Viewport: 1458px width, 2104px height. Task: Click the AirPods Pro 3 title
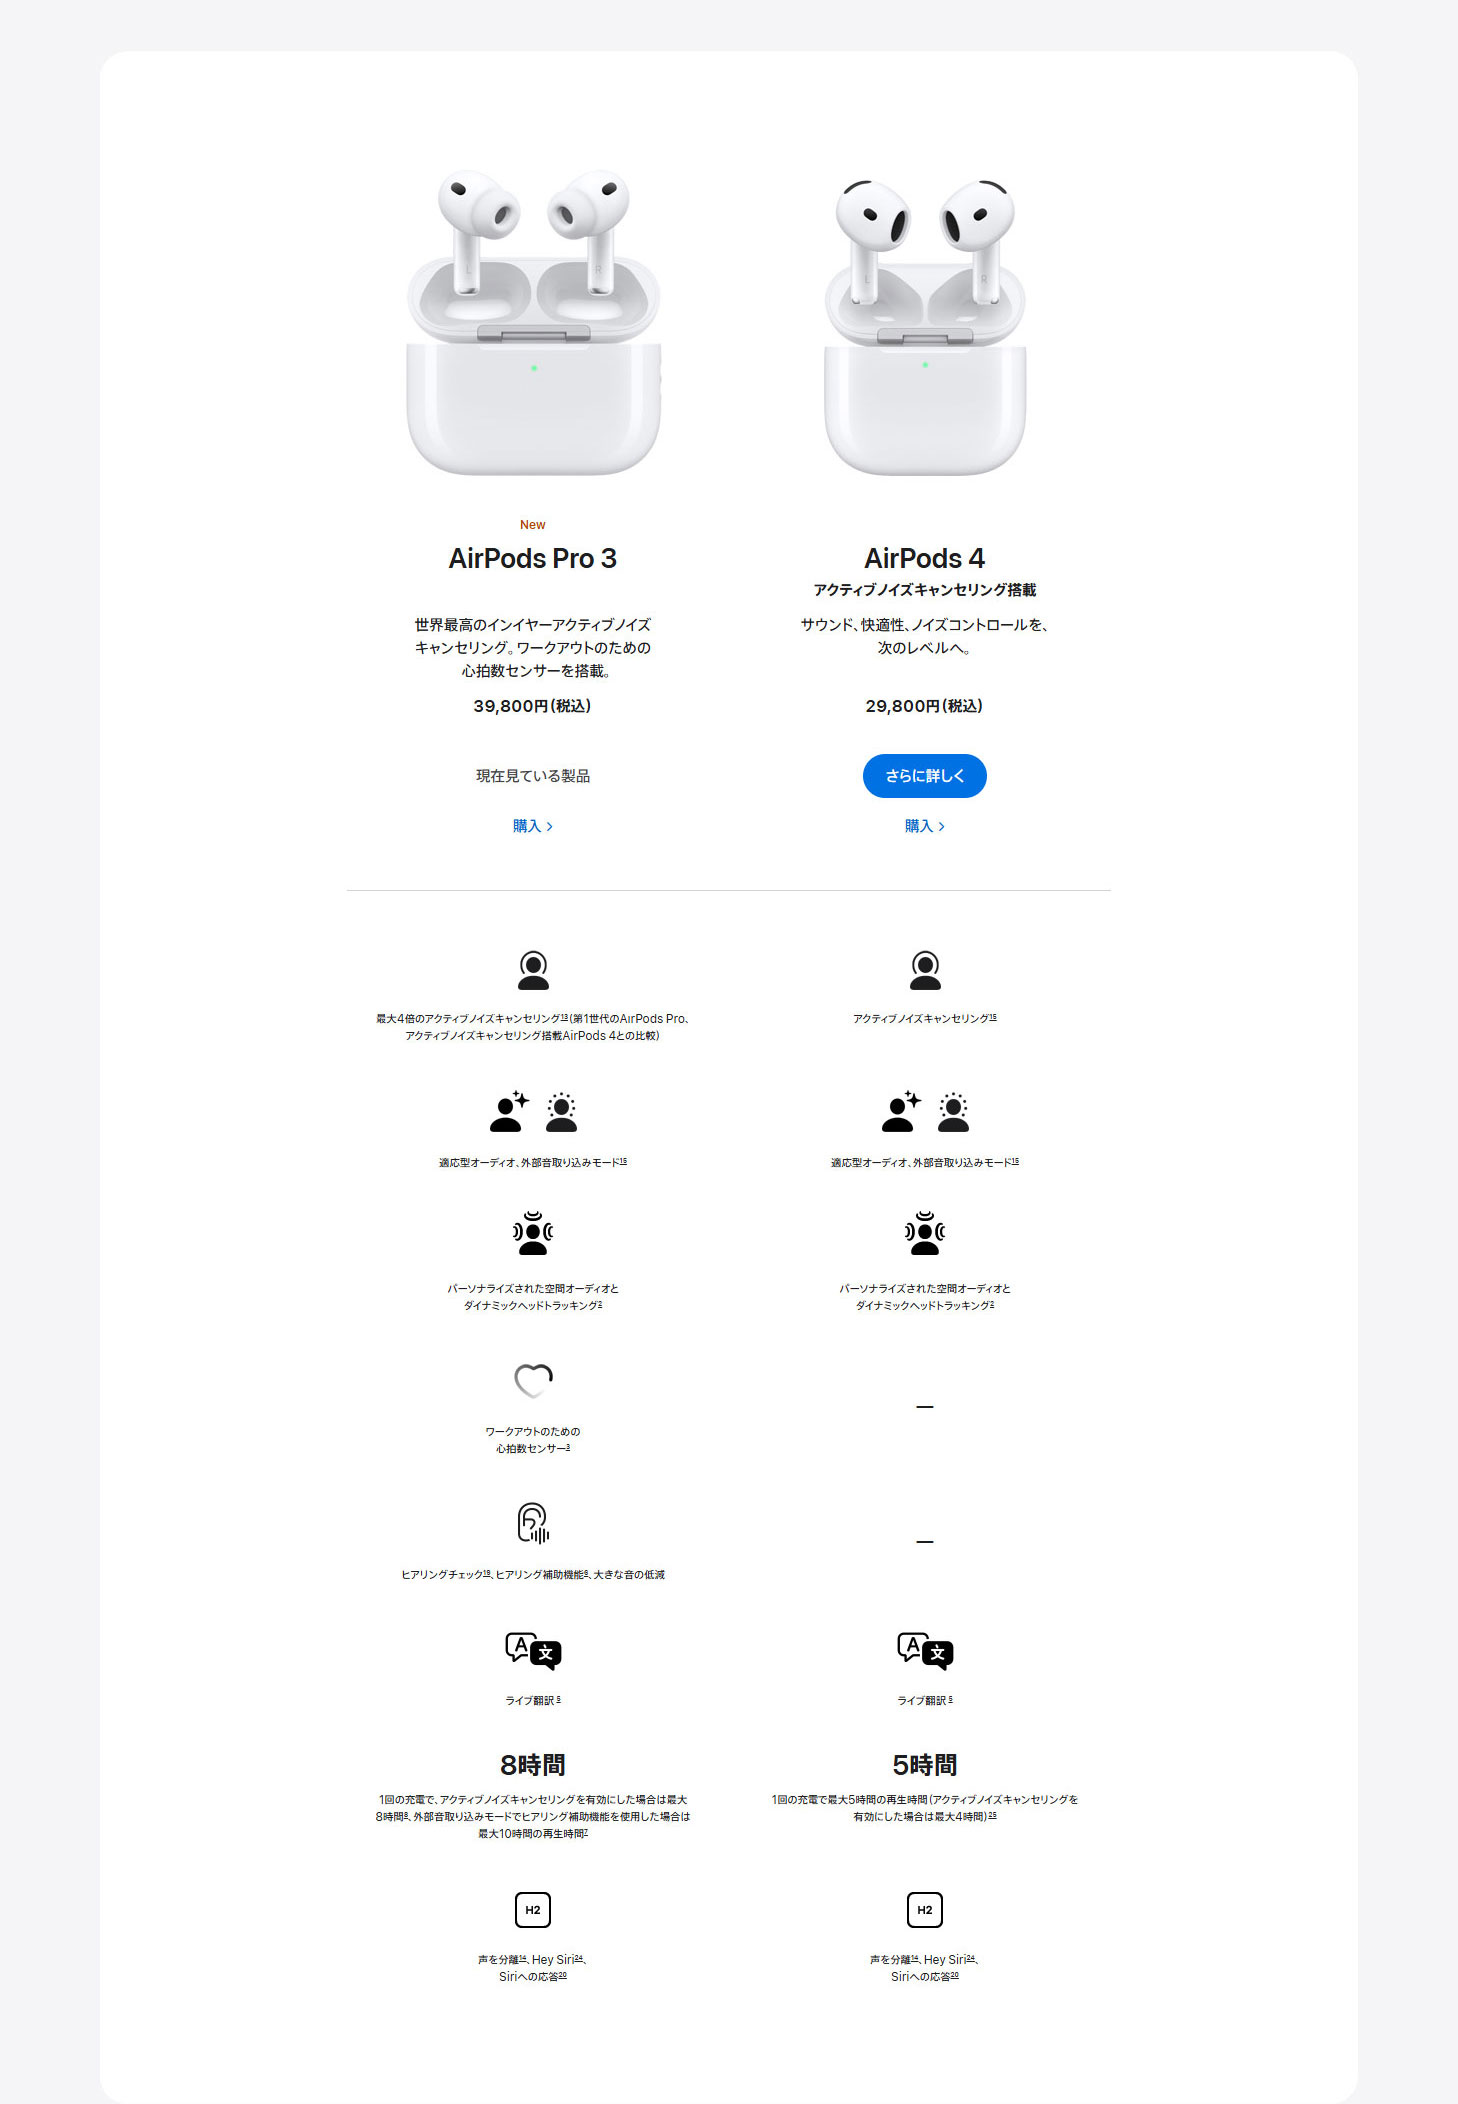pyautogui.click(x=533, y=558)
